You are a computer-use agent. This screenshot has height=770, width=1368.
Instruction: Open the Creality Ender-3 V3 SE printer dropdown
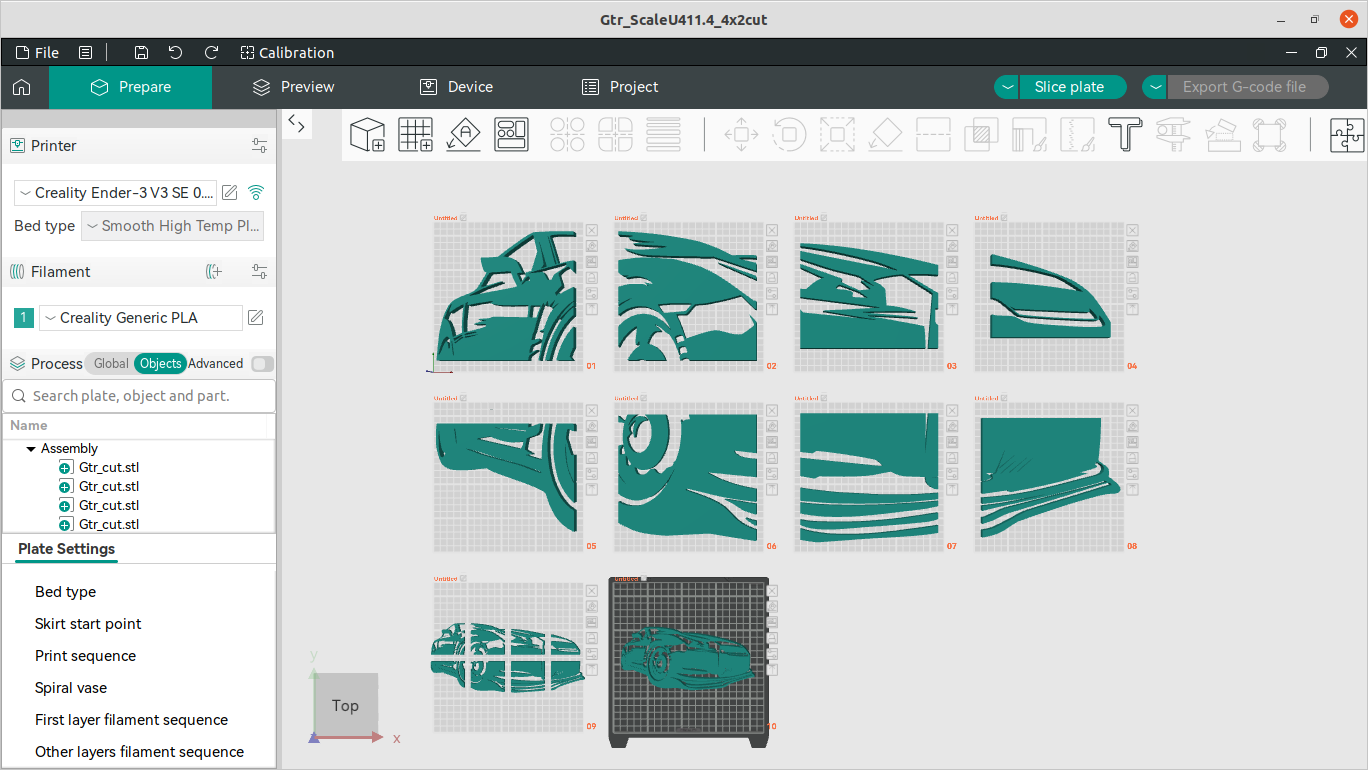pos(115,193)
